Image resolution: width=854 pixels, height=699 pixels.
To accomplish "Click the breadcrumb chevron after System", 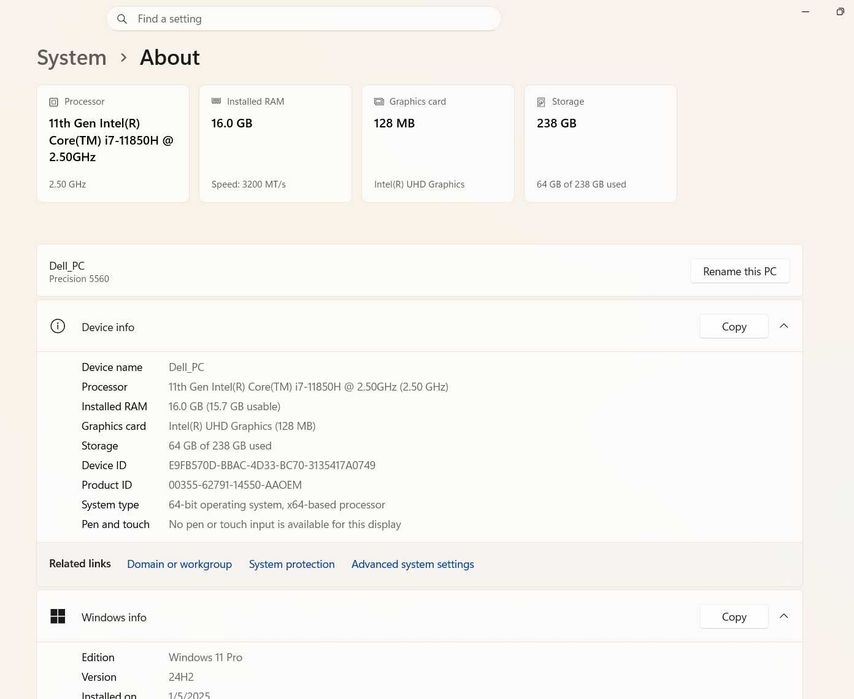I will pyautogui.click(x=124, y=57).
